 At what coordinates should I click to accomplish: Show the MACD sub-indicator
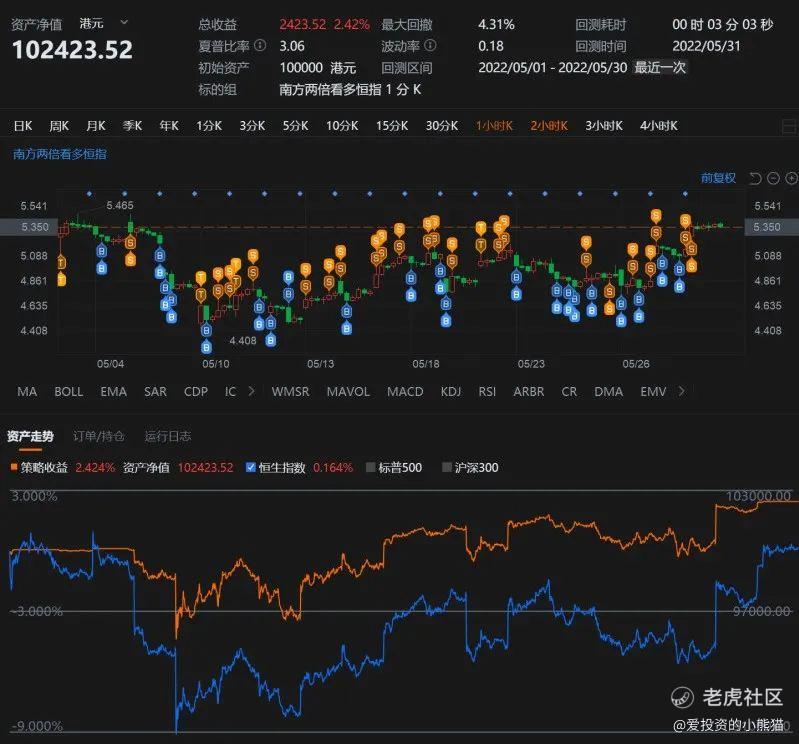[405, 391]
